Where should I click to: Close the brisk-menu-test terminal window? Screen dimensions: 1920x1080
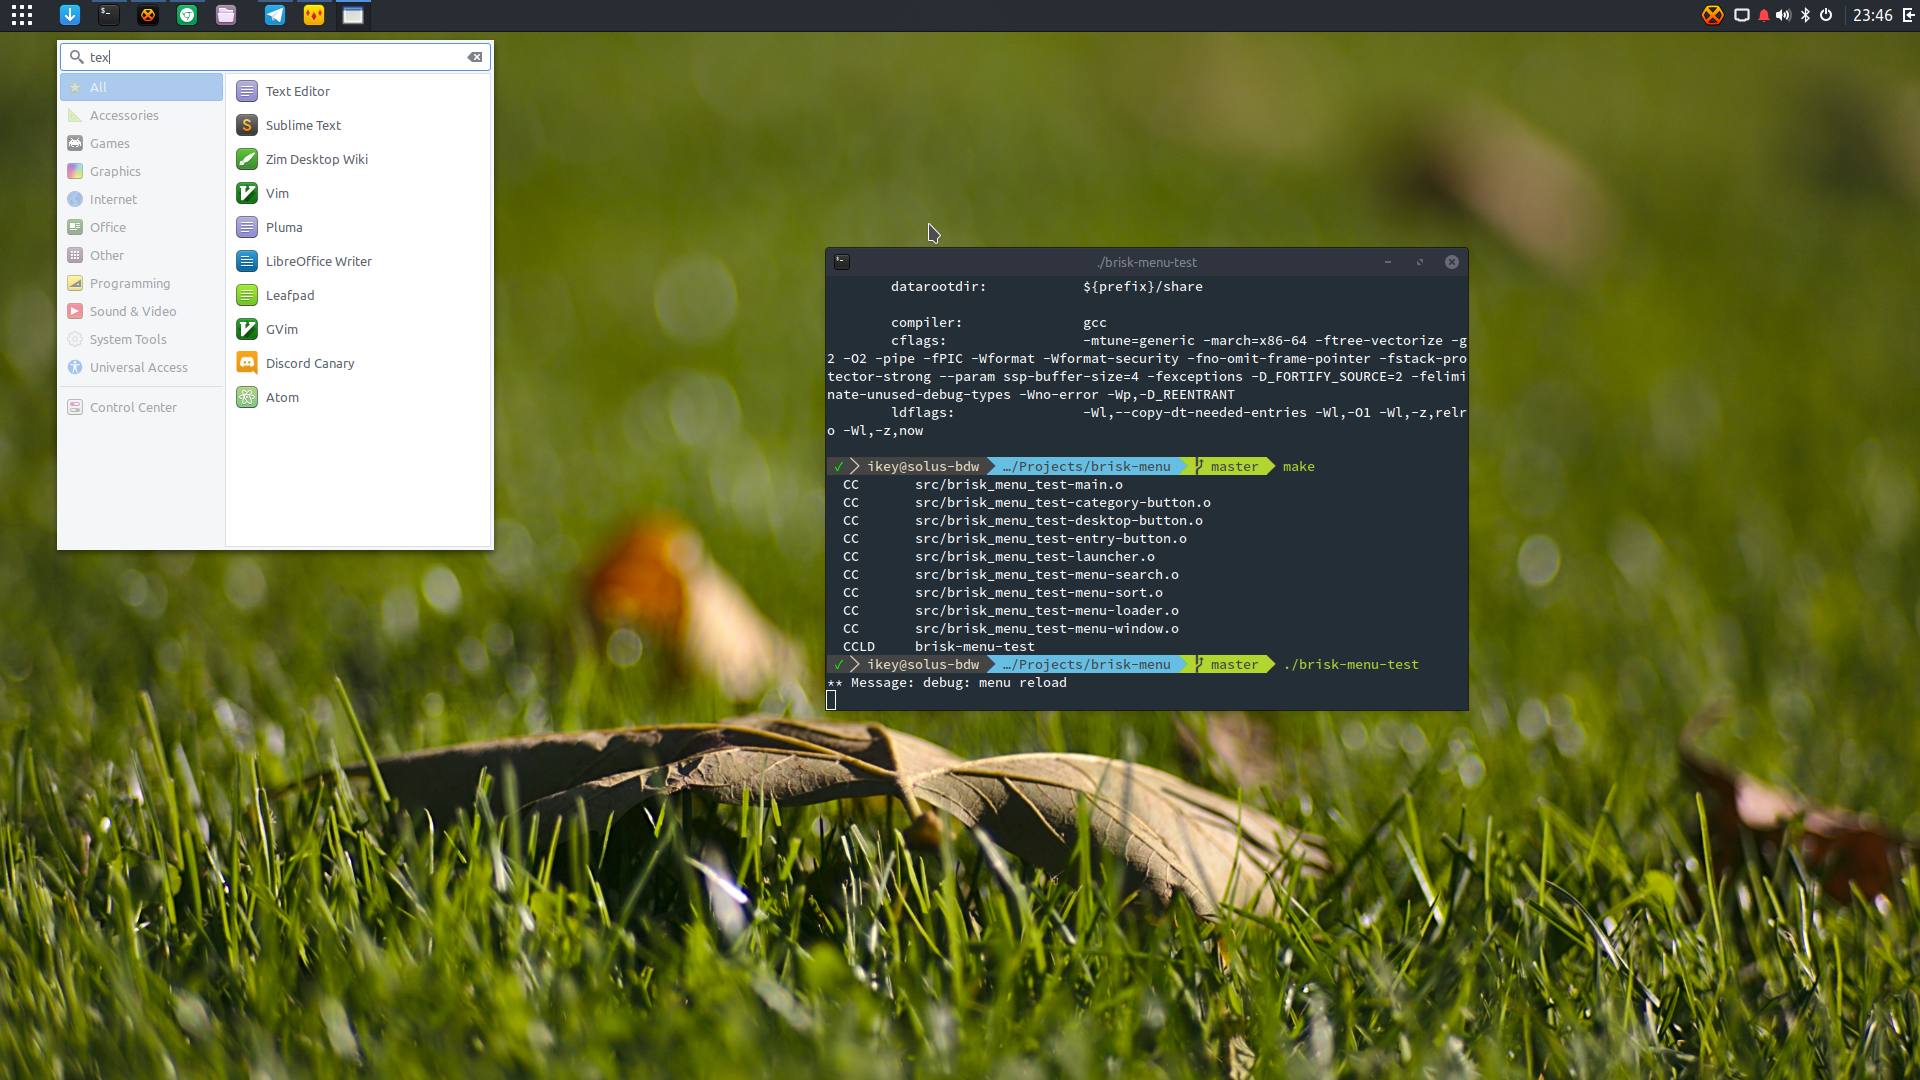coord(1452,262)
